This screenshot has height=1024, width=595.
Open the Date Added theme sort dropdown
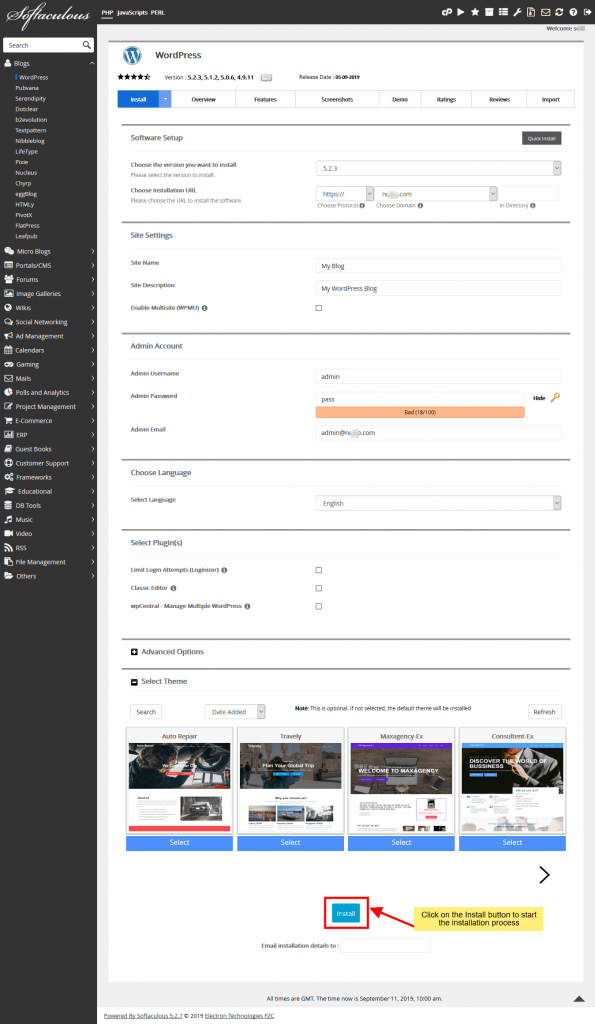click(x=234, y=712)
